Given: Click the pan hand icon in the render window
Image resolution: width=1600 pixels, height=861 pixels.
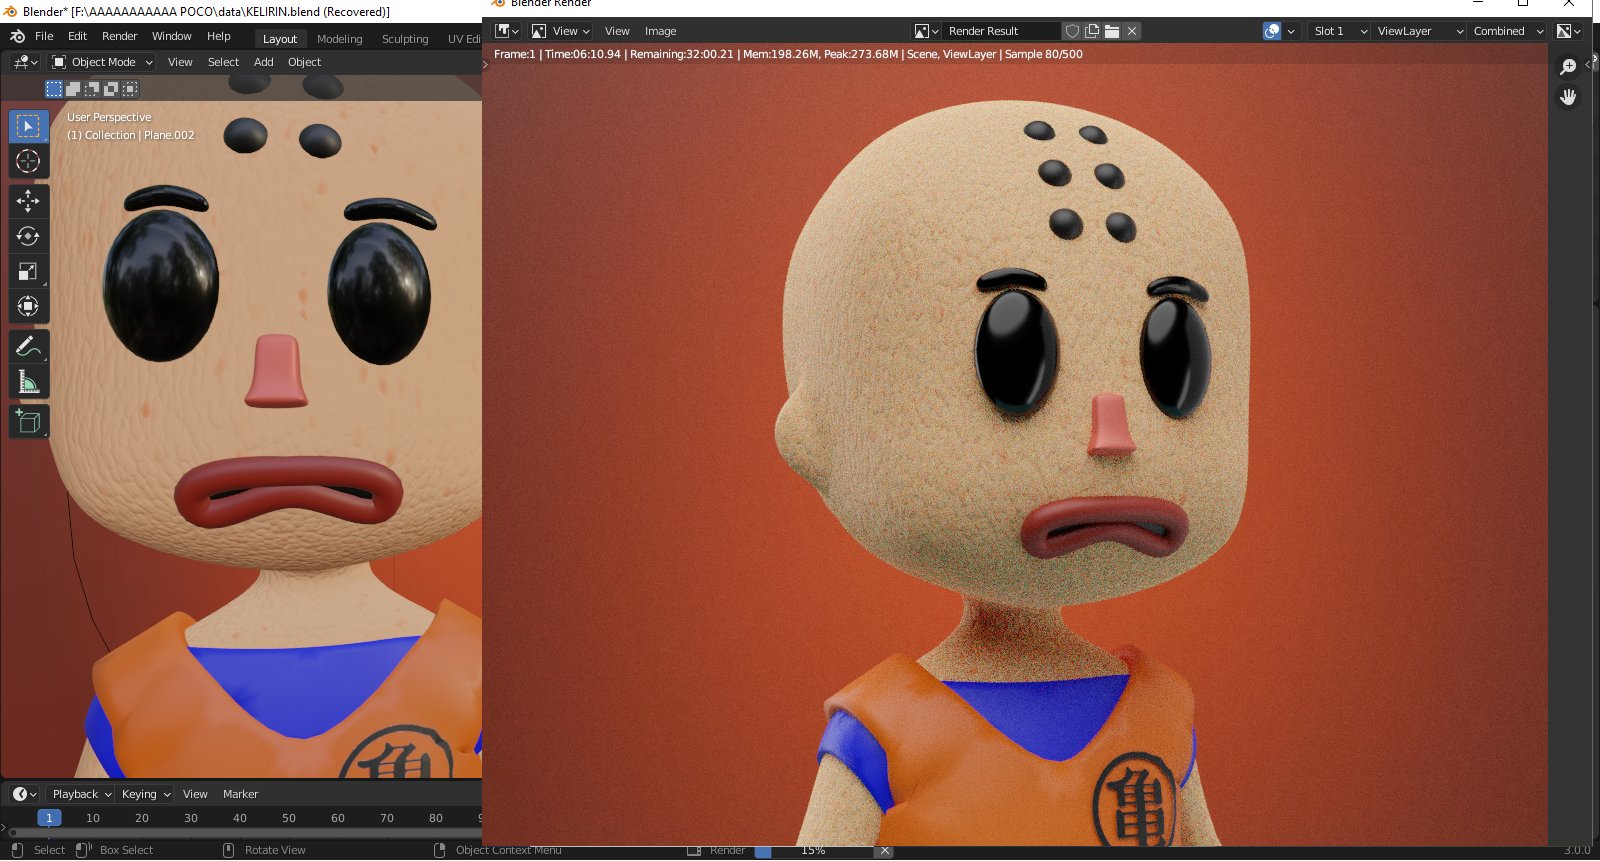Looking at the screenshot, I should click(1568, 97).
